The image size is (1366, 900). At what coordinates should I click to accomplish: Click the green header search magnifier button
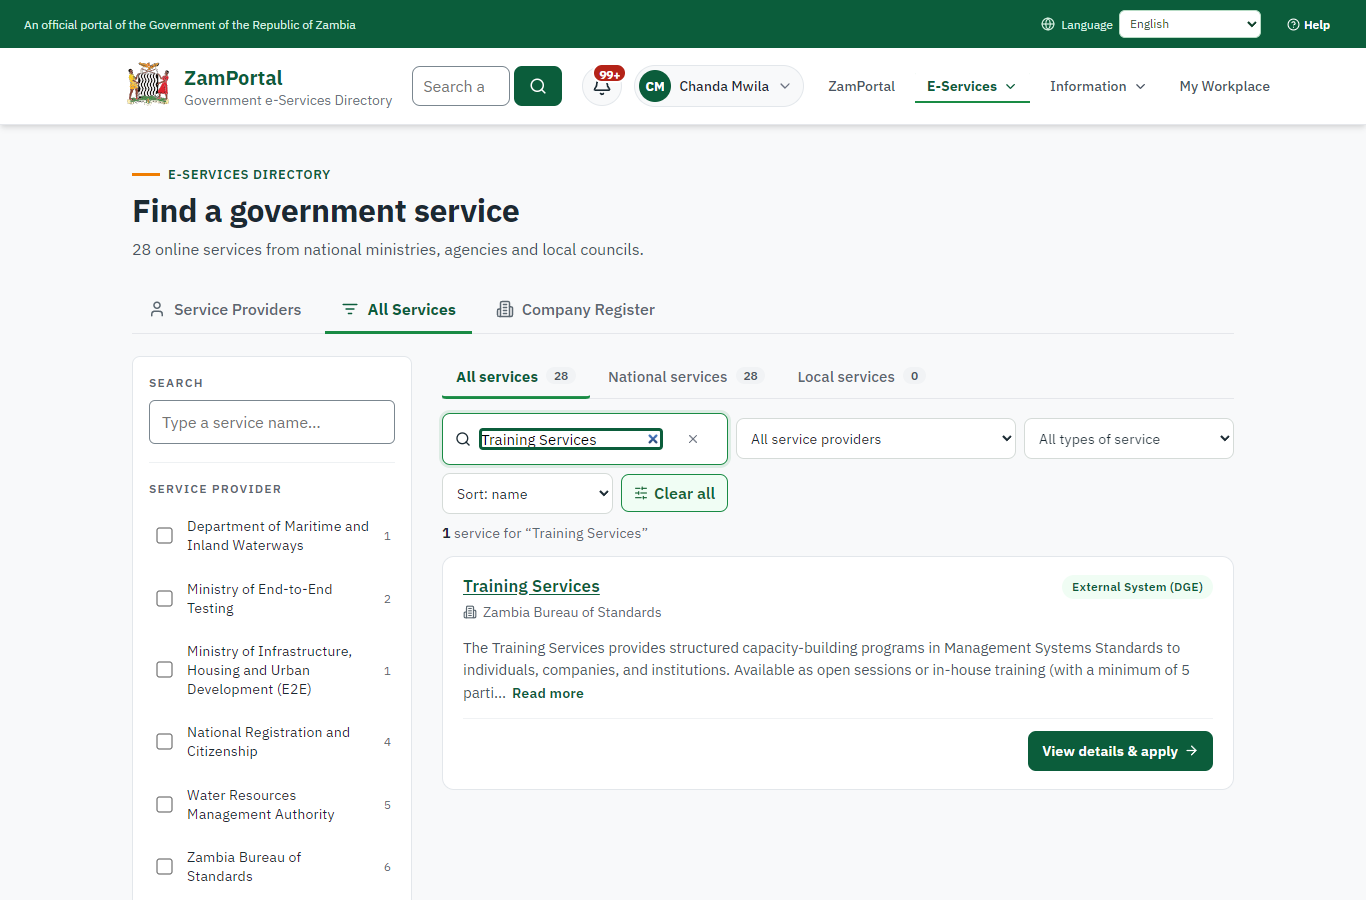pos(538,86)
